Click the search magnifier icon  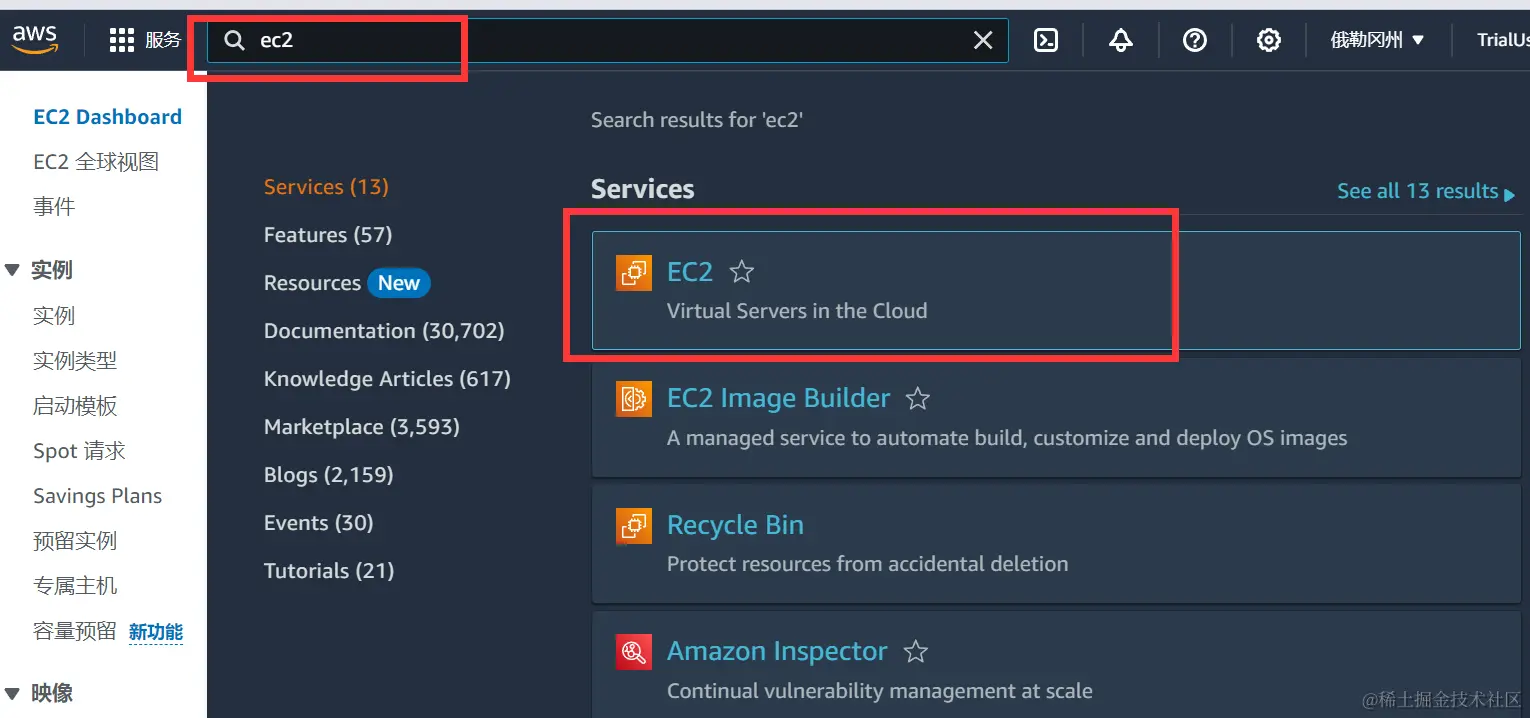(234, 40)
